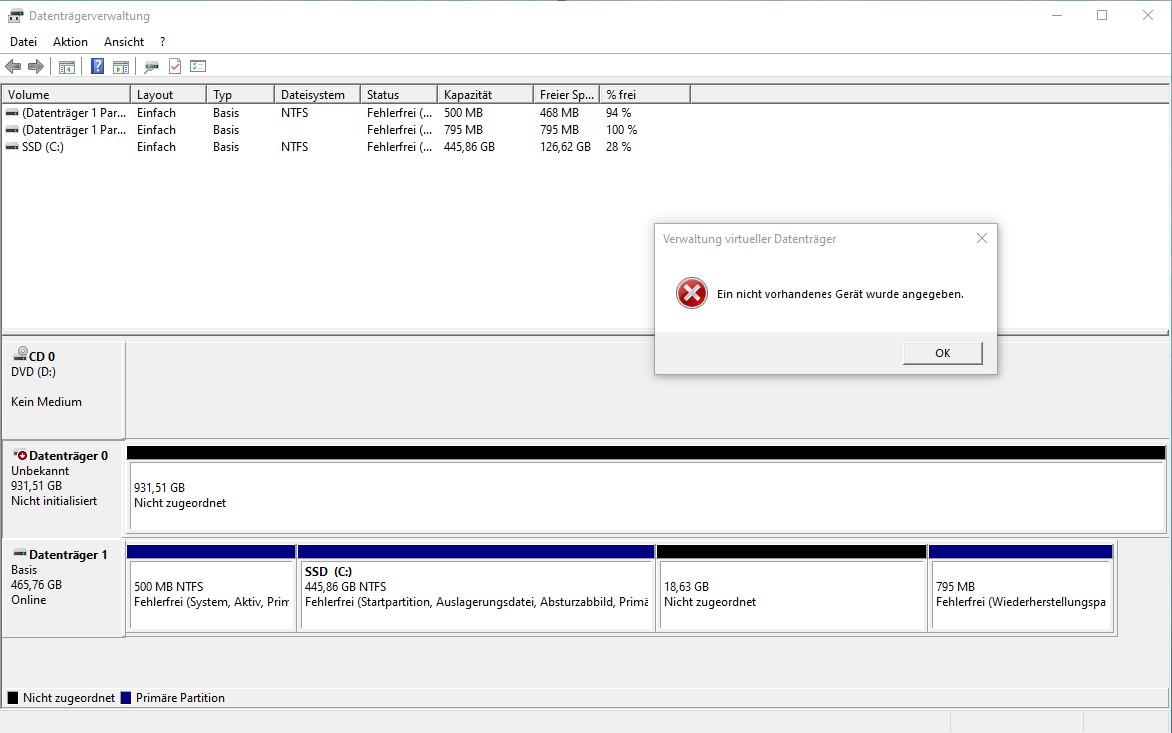This screenshot has height=733, width=1172.
Task: Select the 795 MB Wiederherstellungspartition block
Action: pos(1021,590)
